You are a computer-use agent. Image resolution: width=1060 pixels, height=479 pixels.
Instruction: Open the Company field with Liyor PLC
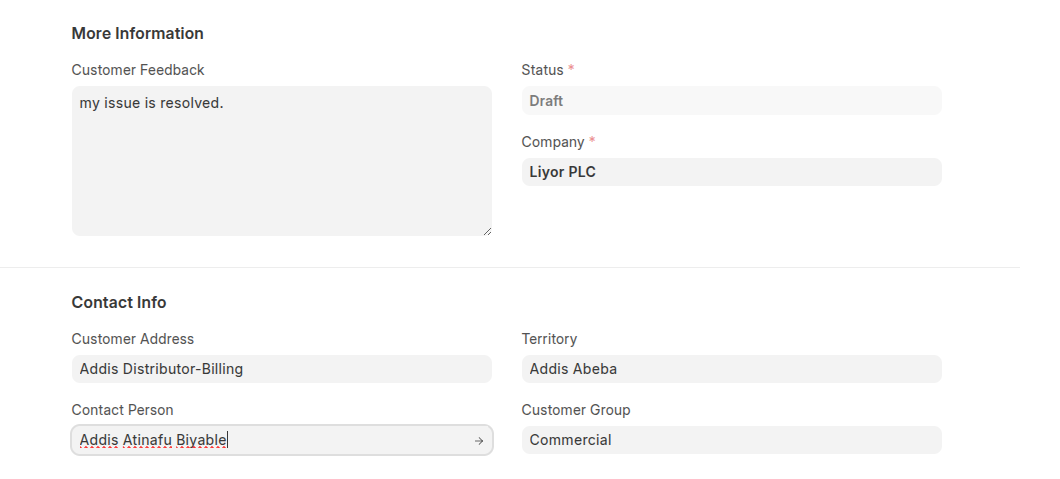[x=731, y=172]
